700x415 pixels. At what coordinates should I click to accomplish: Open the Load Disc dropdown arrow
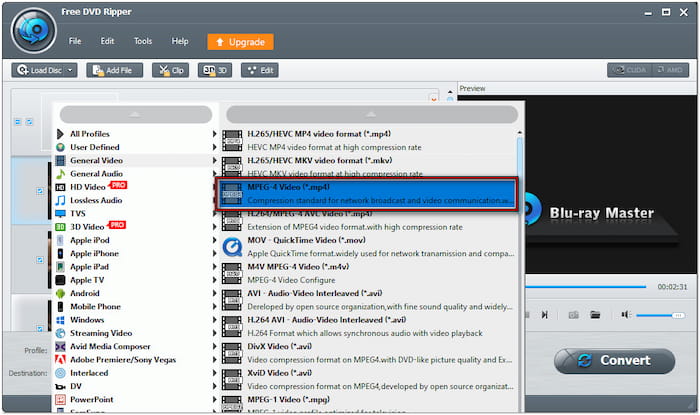point(71,70)
